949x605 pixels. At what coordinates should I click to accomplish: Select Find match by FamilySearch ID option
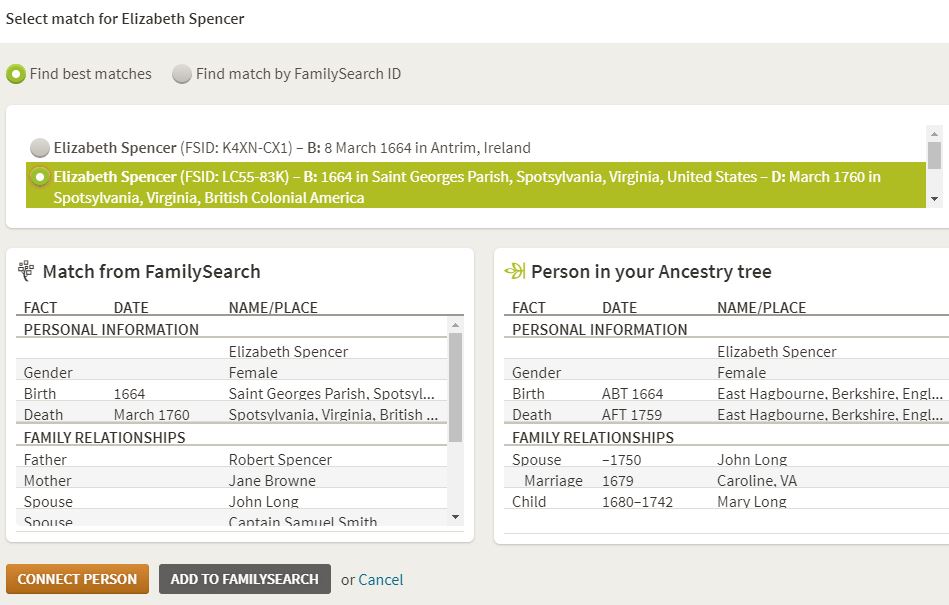[x=182, y=74]
